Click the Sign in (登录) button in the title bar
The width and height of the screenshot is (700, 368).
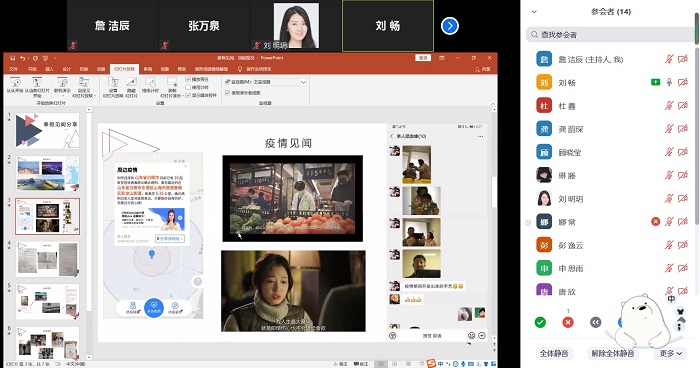coord(423,58)
